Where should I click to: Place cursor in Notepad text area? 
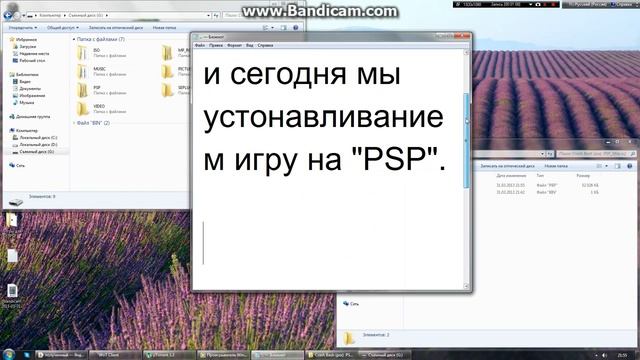point(328,169)
